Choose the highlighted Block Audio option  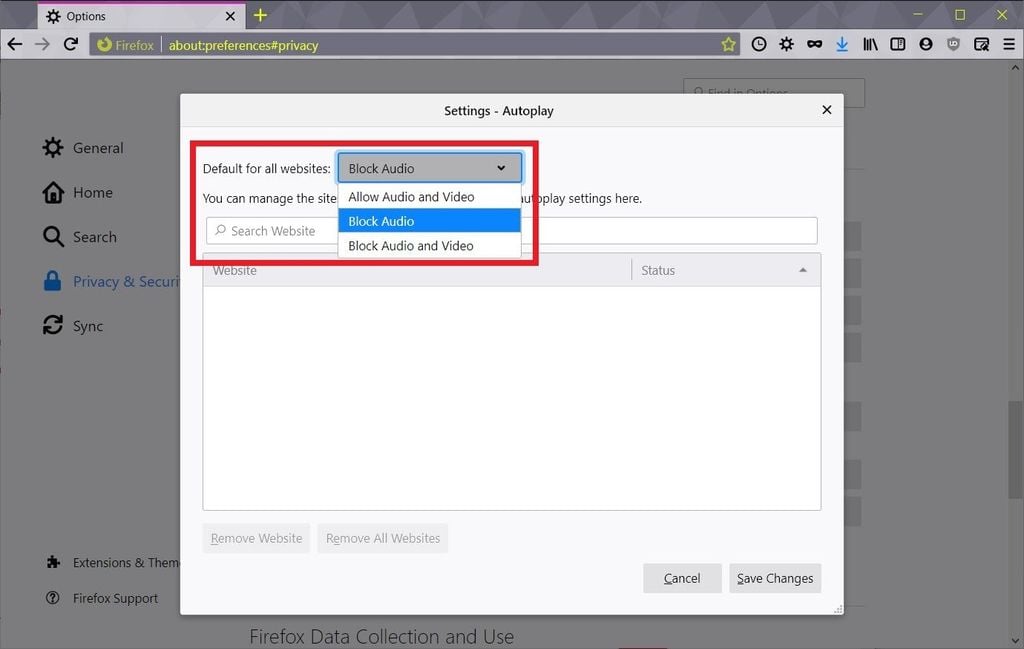429,221
